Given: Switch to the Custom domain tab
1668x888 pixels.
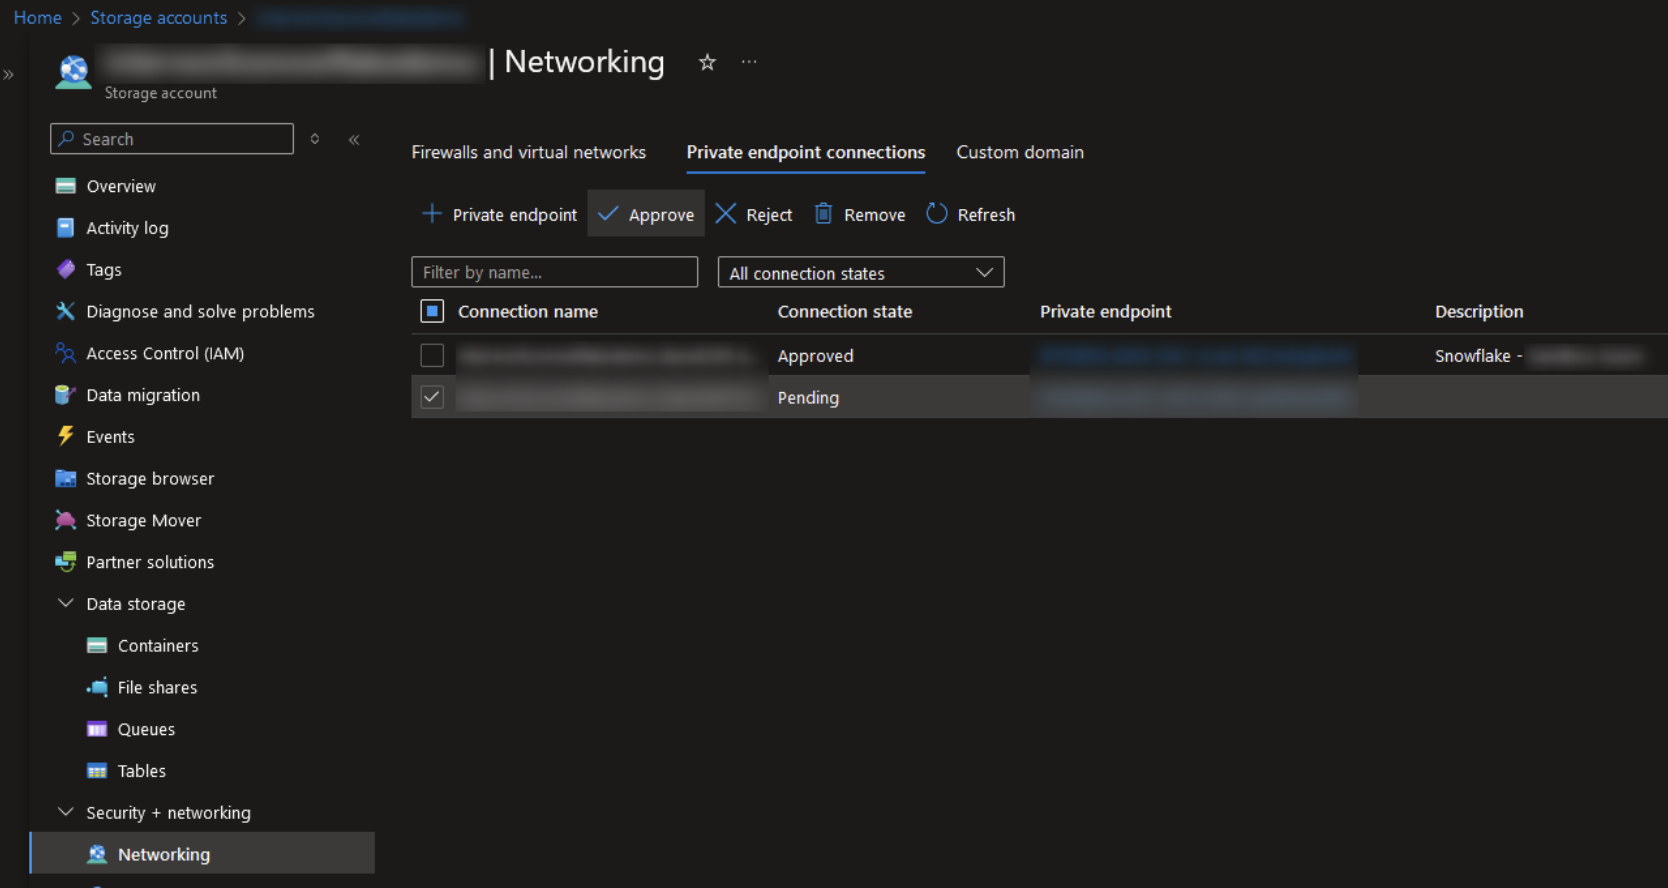Looking at the screenshot, I should (1019, 153).
